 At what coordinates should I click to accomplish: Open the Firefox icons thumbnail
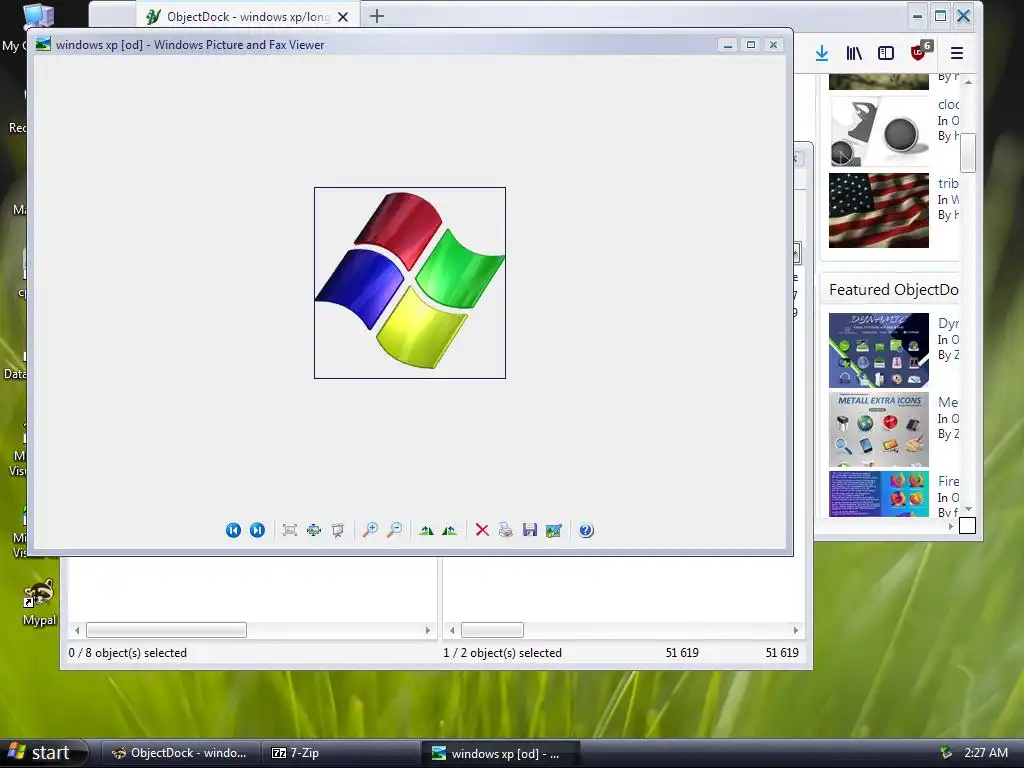[879, 494]
